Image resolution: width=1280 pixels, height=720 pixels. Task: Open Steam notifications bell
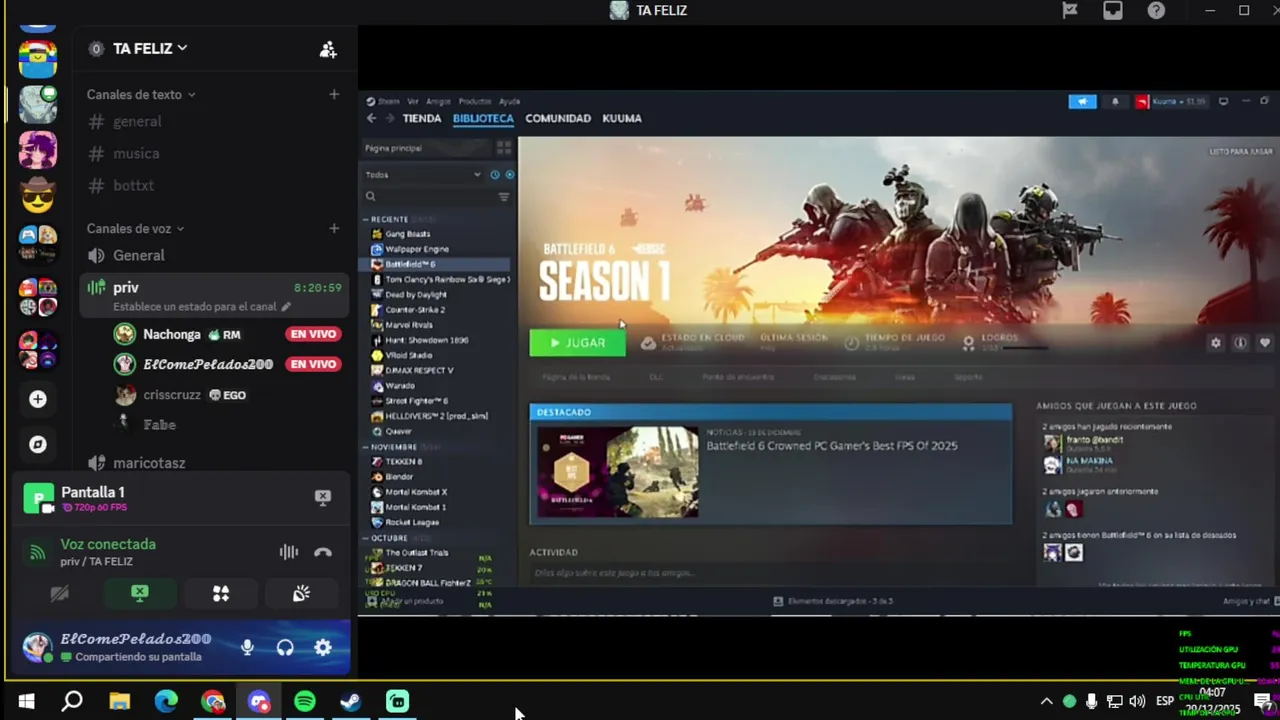(1115, 102)
